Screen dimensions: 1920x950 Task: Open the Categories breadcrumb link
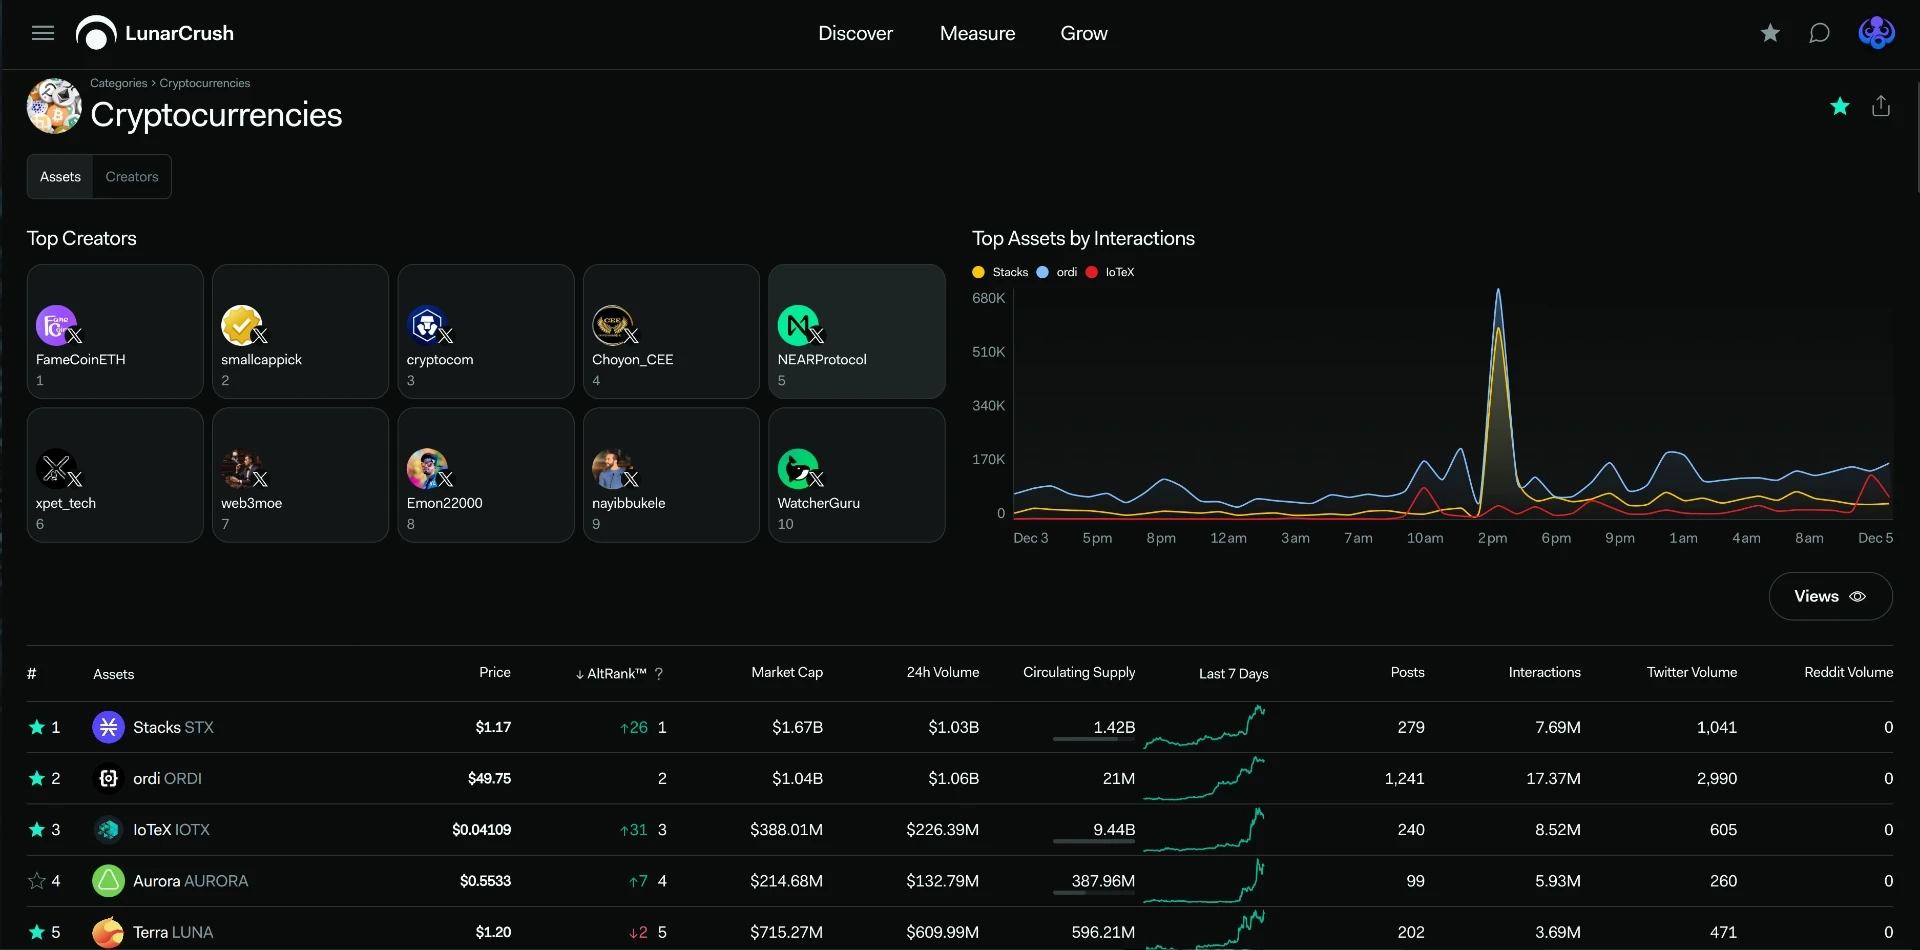coord(118,83)
